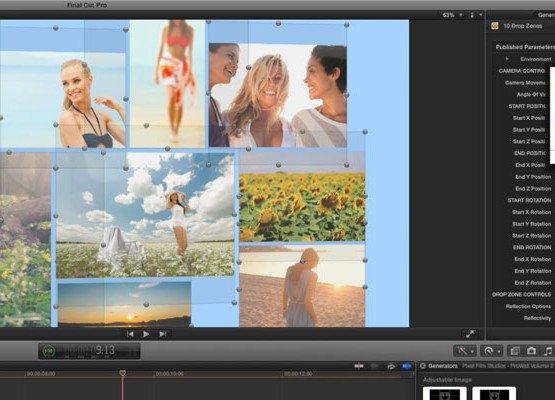Click the Angle Of View parameter label
Viewport: 555px width, 400px height.
pyautogui.click(x=531, y=95)
